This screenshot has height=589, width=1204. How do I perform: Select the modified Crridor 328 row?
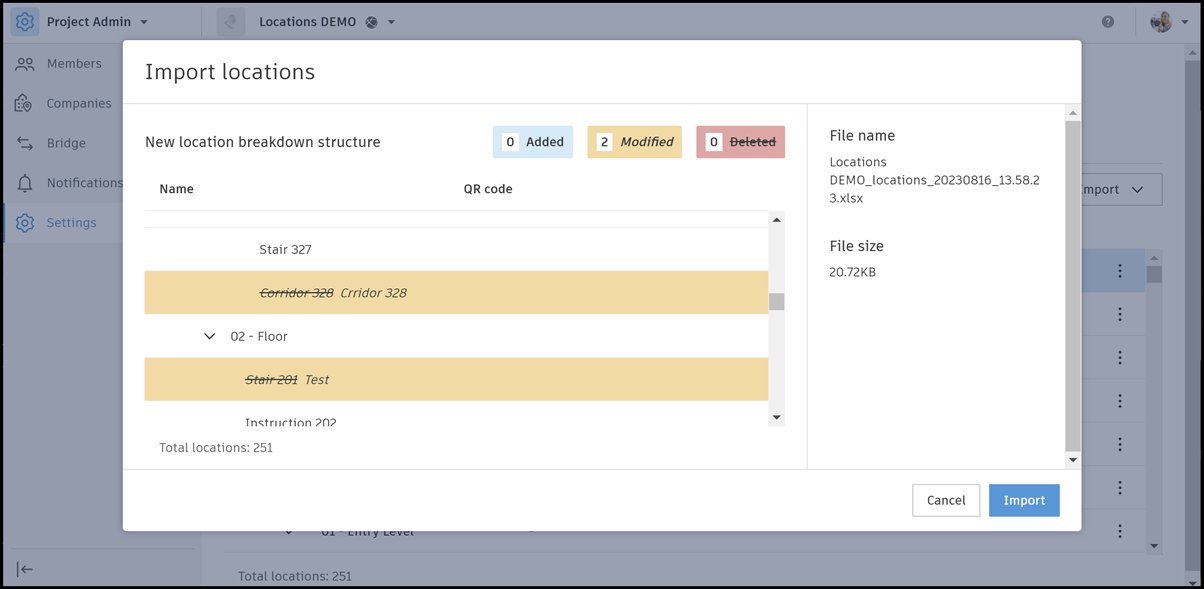pyautogui.click(x=456, y=293)
